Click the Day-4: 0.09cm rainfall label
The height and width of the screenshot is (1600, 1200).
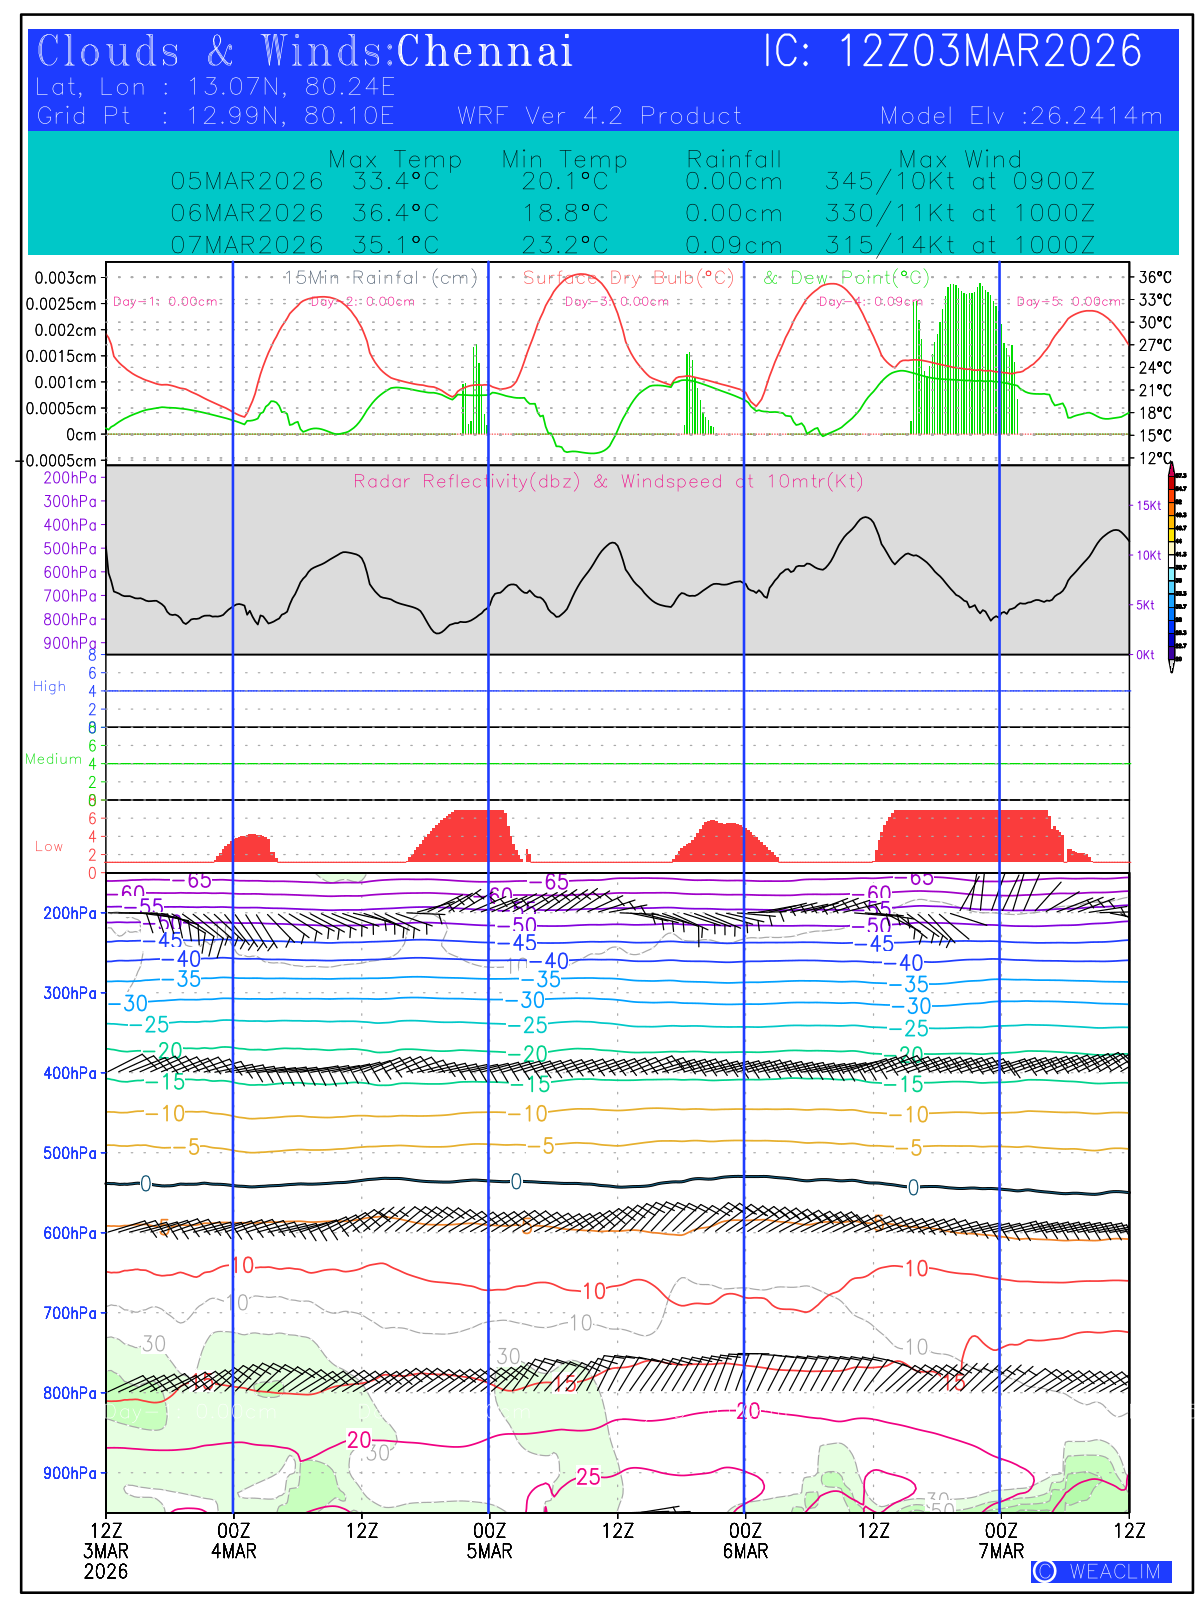tap(869, 301)
